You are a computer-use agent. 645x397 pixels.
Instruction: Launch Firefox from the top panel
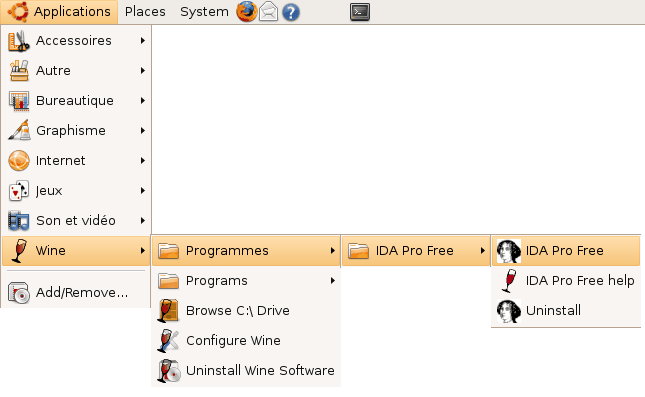246,12
